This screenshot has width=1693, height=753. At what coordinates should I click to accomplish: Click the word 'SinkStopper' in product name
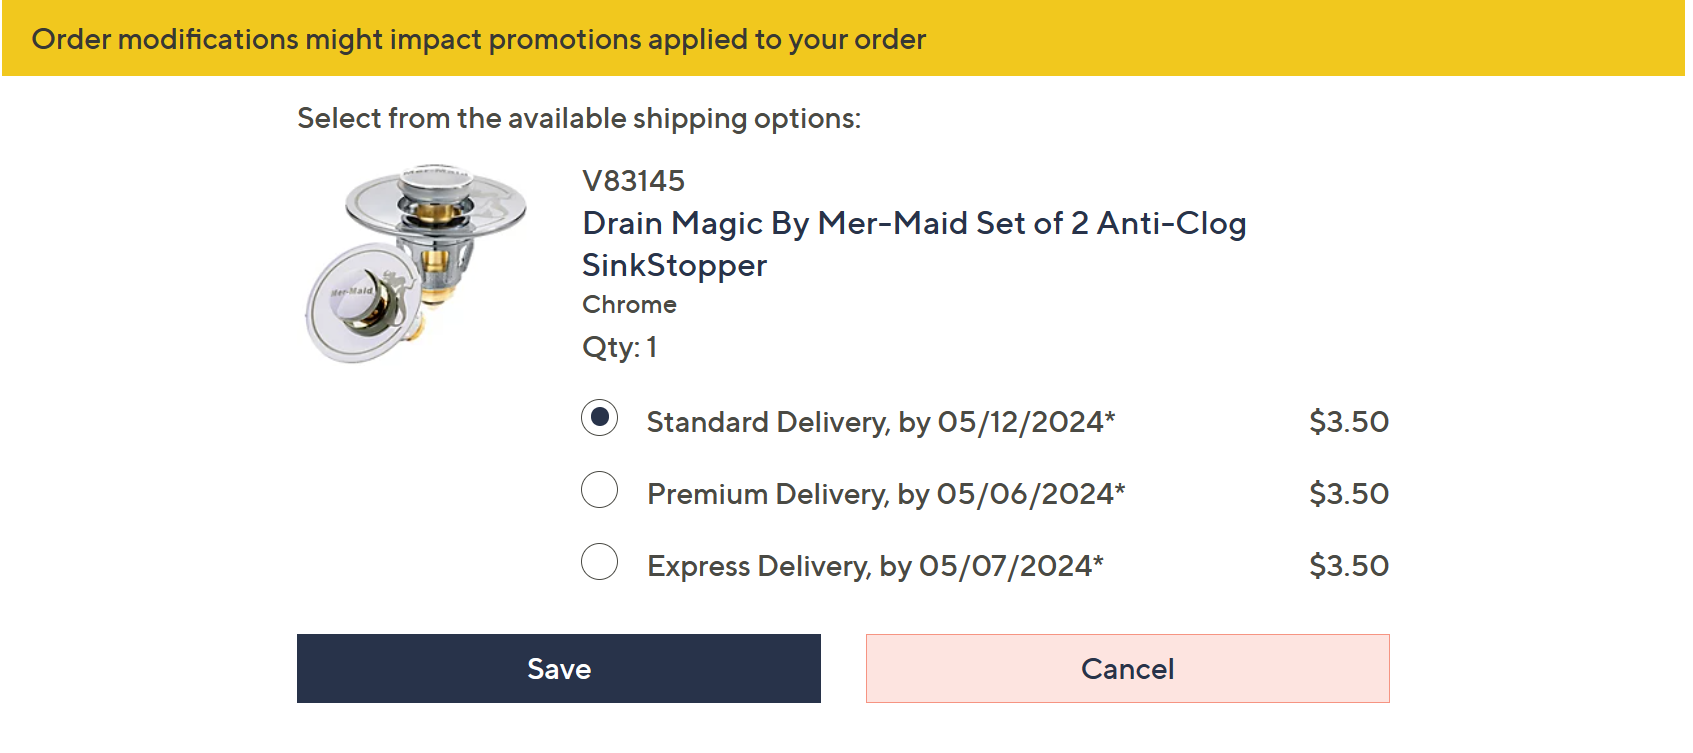point(674,265)
